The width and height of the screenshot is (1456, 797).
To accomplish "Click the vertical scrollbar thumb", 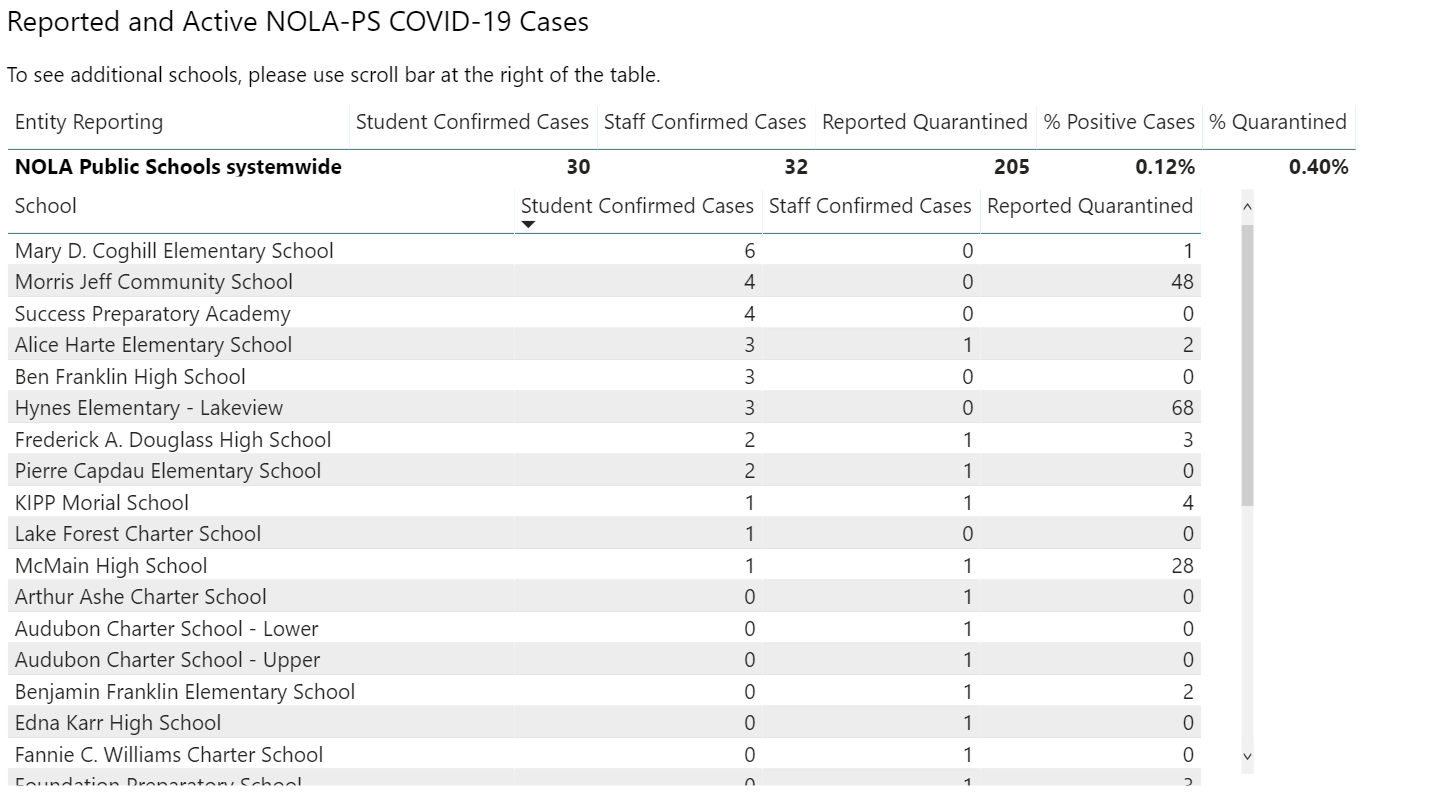I will point(1247,365).
